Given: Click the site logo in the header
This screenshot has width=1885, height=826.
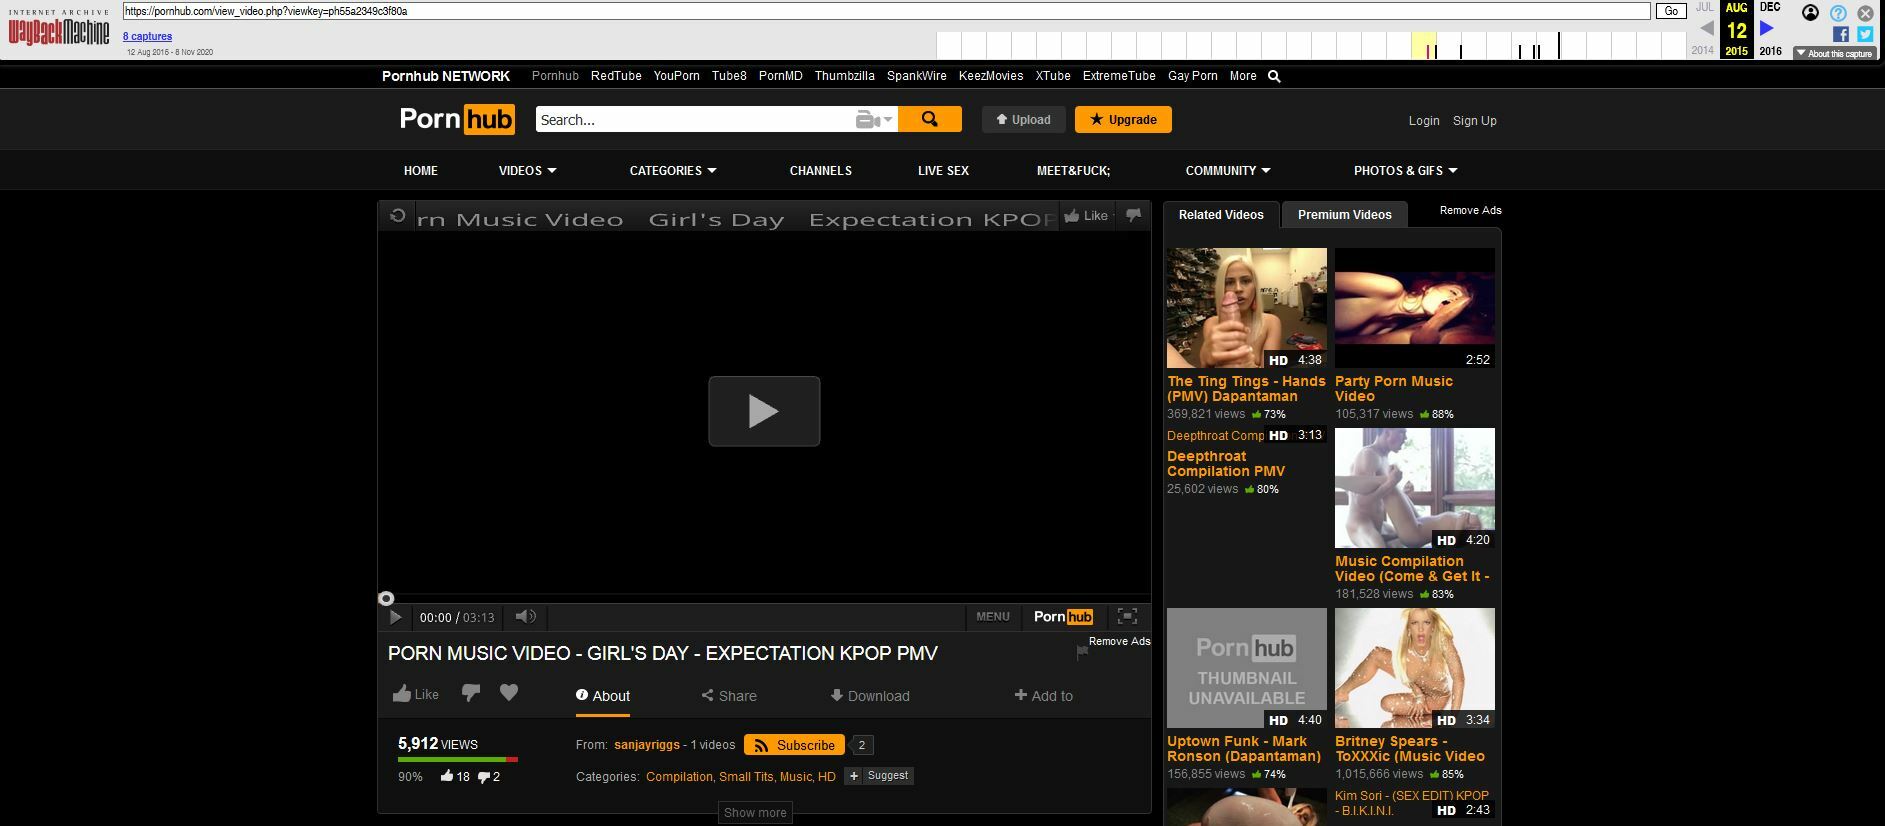Looking at the screenshot, I should click(x=457, y=119).
